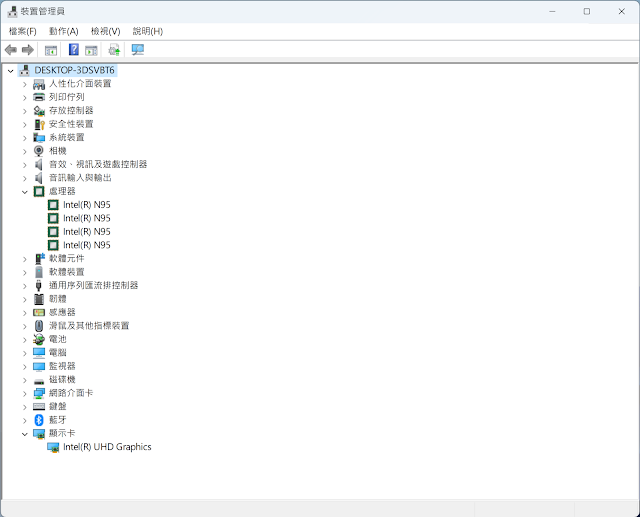Select the 鍵盤 label

point(58,406)
